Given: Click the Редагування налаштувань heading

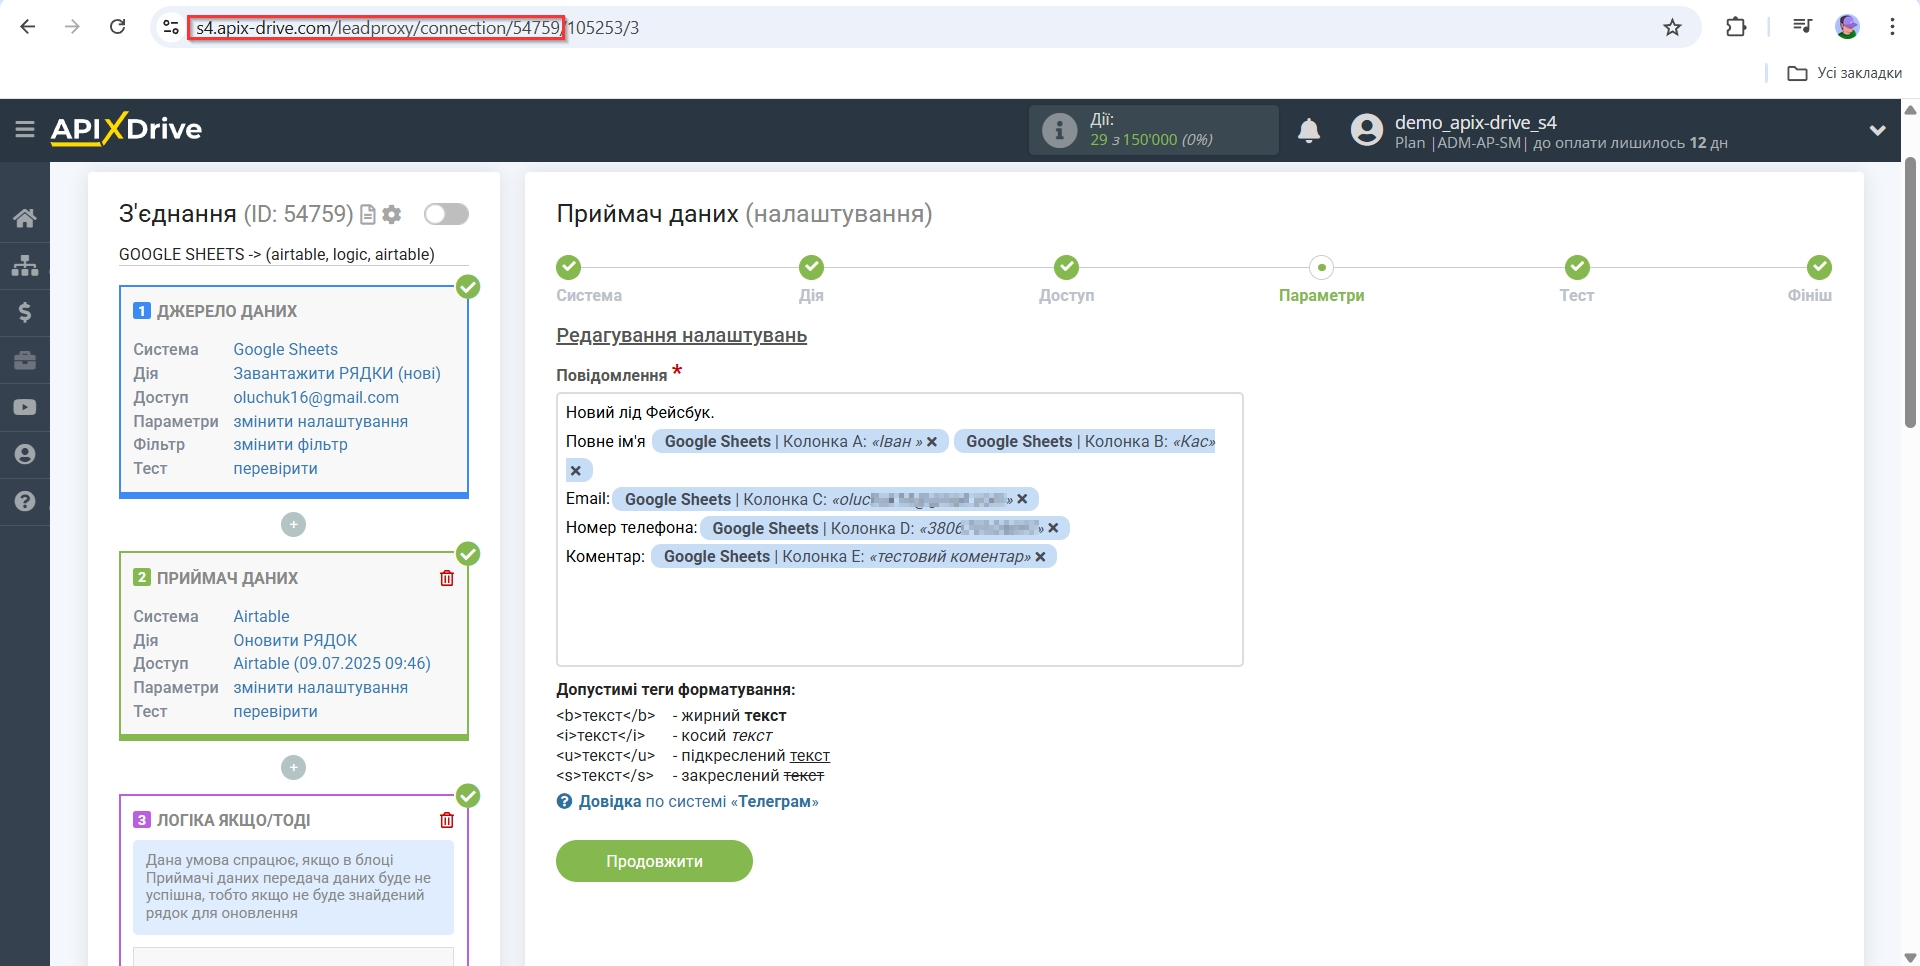Looking at the screenshot, I should pos(681,335).
